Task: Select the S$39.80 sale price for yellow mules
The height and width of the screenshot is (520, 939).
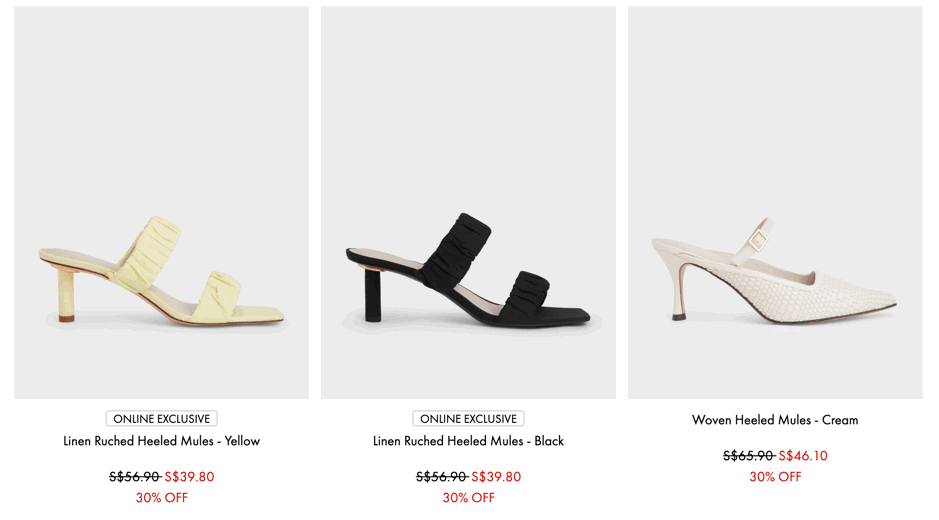Action: pos(189,477)
